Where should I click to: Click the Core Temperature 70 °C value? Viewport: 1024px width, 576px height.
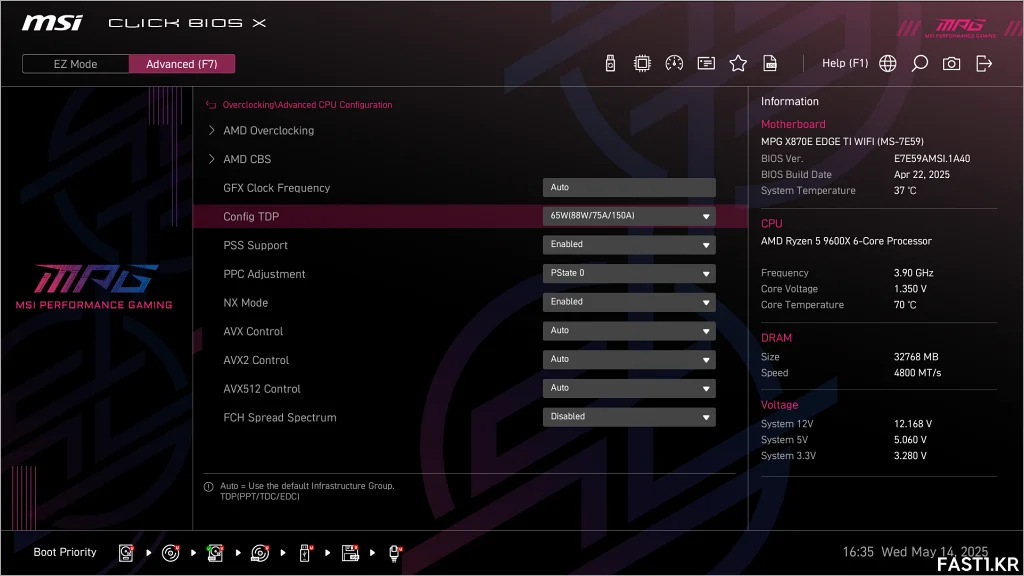coord(905,305)
